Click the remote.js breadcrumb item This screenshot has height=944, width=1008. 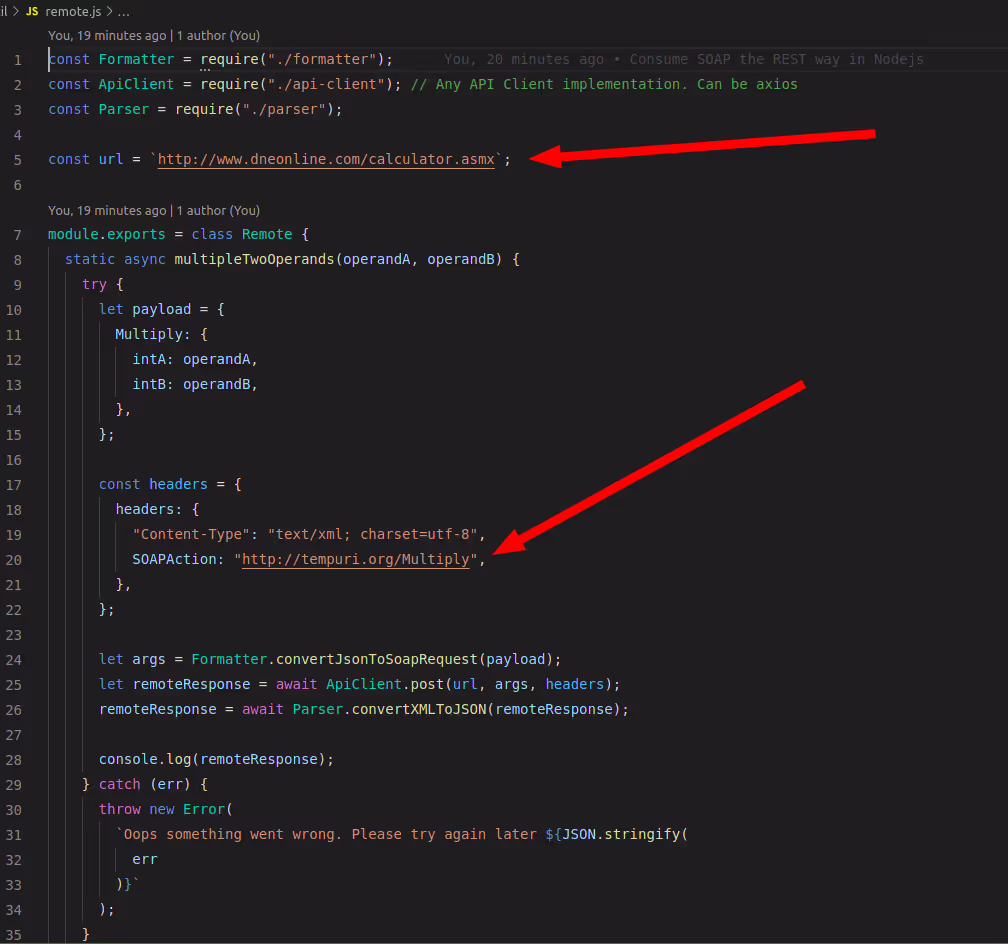coord(73,12)
